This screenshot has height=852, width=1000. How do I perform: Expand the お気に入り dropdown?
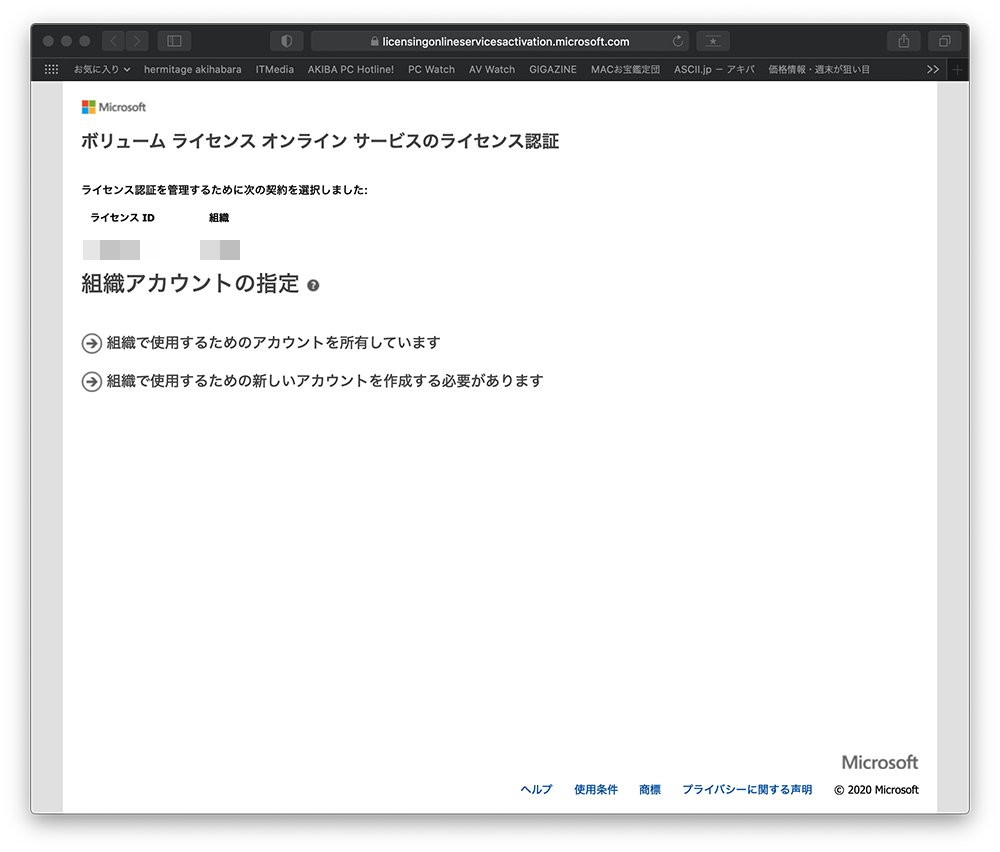point(101,69)
